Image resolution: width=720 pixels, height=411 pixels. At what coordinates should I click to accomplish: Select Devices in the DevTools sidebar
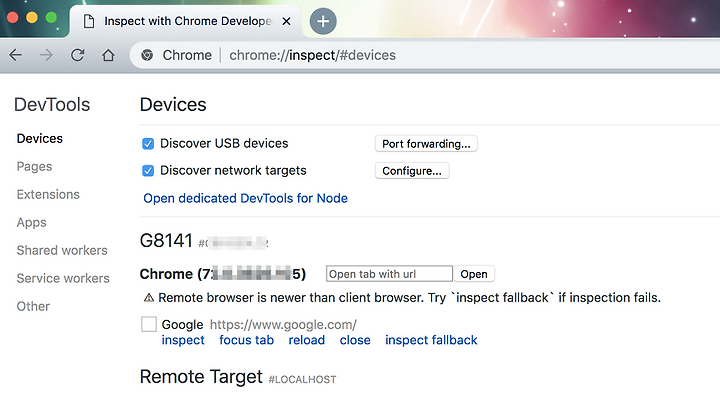(x=39, y=139)
